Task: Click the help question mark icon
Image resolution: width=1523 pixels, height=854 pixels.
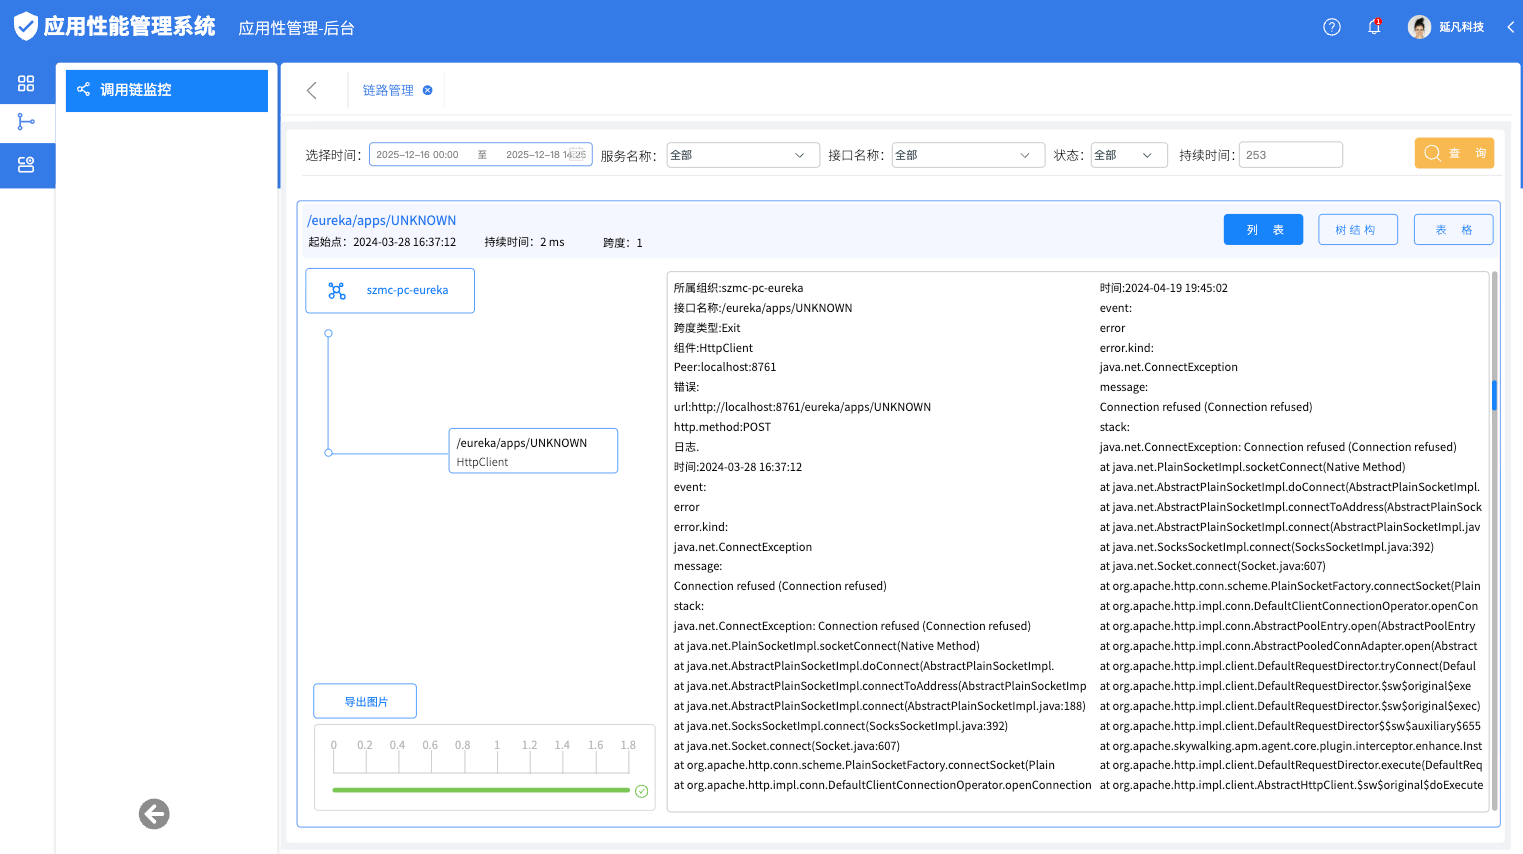Action: 1331,27
